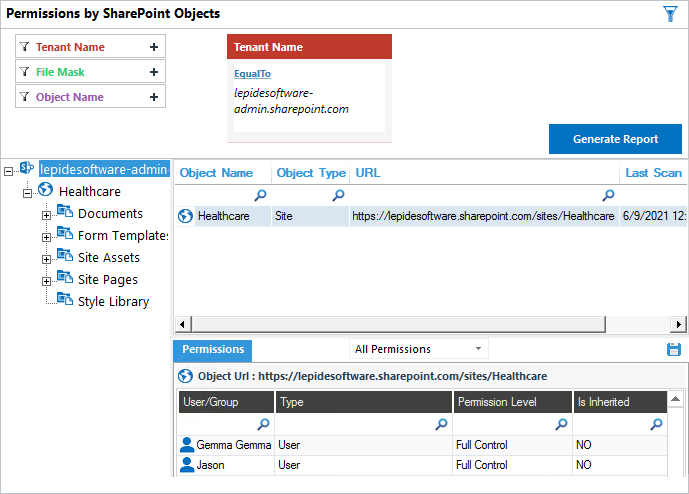Click the Tenant Name red filter header
This screenshot has width=689, height=494.
[x=309, y=47]
